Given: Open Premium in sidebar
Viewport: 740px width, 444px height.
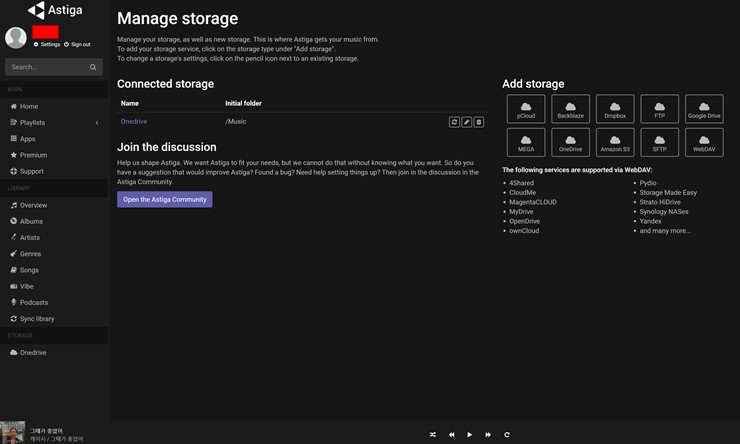Looking at the screenshot, I should point(29,155).
